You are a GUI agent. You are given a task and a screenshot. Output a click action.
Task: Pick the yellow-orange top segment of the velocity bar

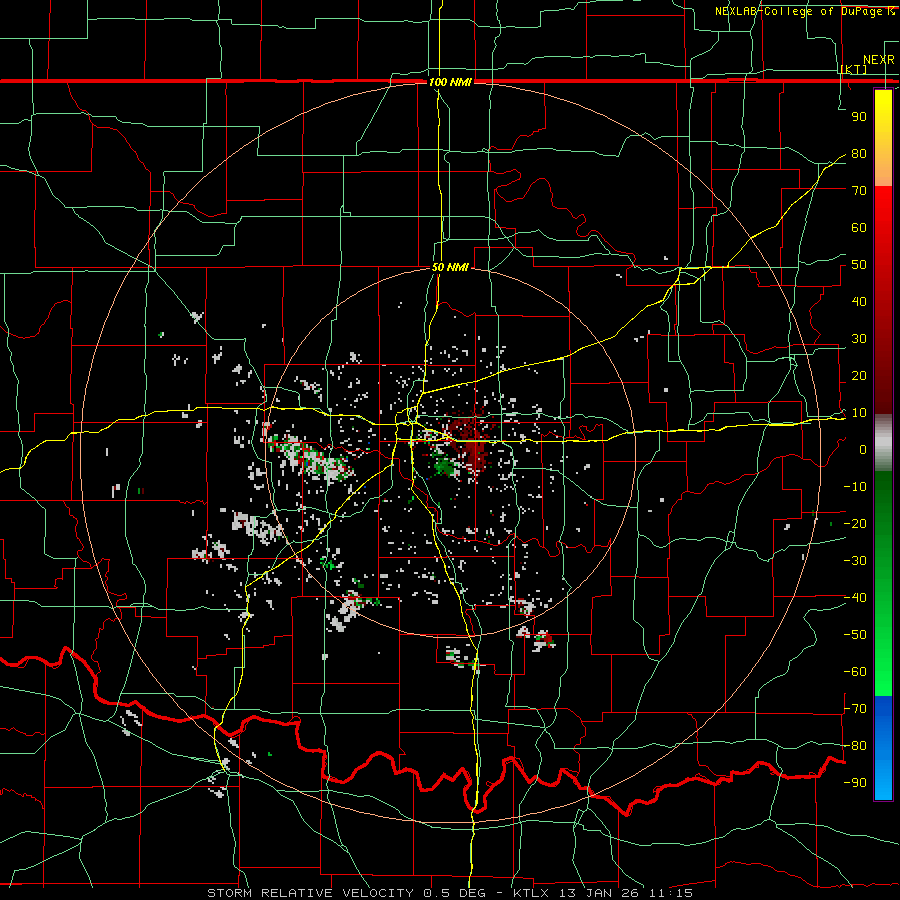click(x=883, y=138)
